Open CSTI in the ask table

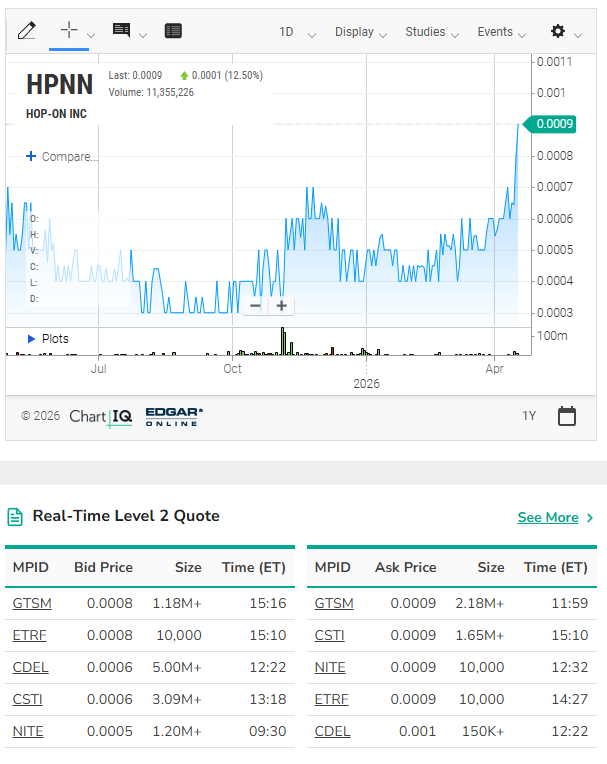[329, 635]
